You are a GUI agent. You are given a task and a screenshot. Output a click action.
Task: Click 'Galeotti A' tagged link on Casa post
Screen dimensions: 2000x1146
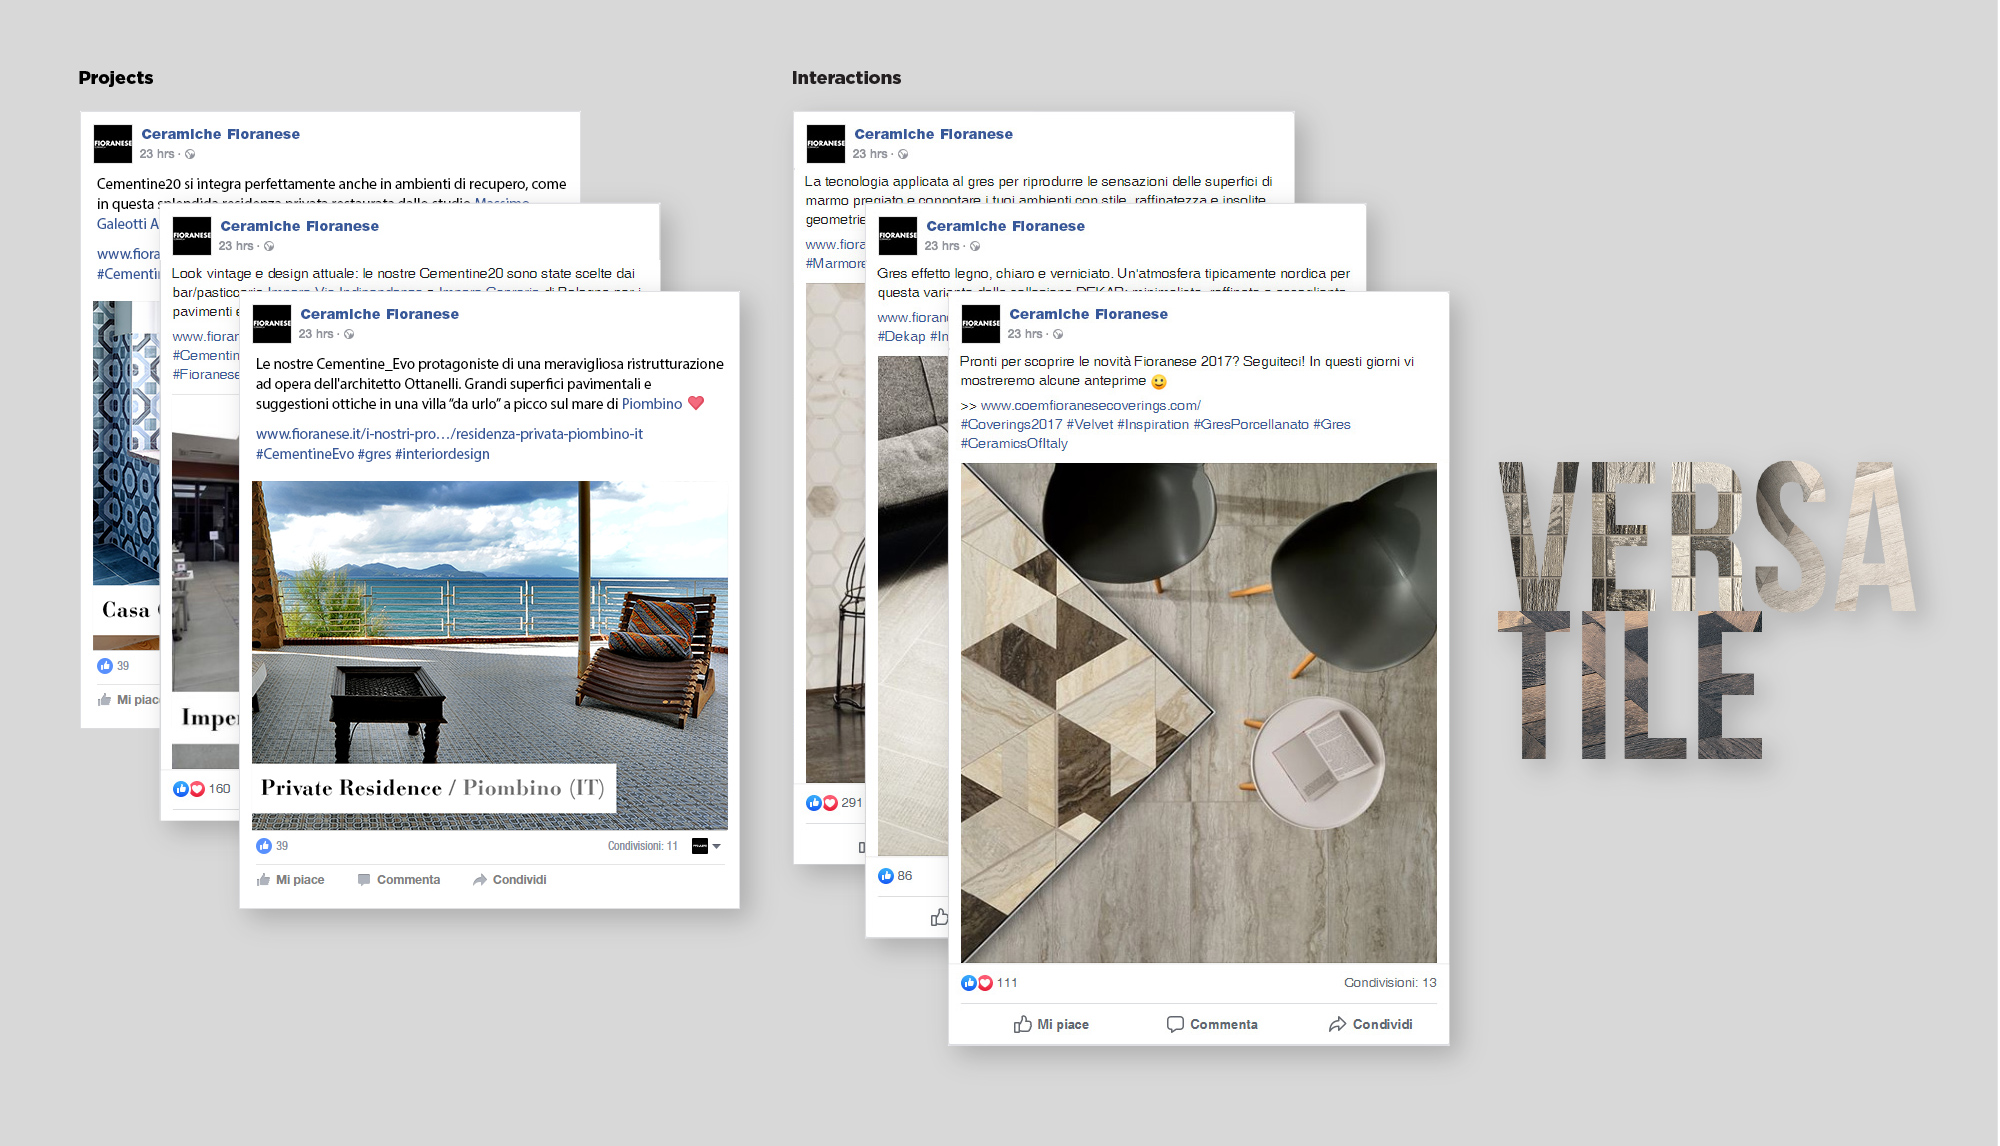[x=128, y=224]
